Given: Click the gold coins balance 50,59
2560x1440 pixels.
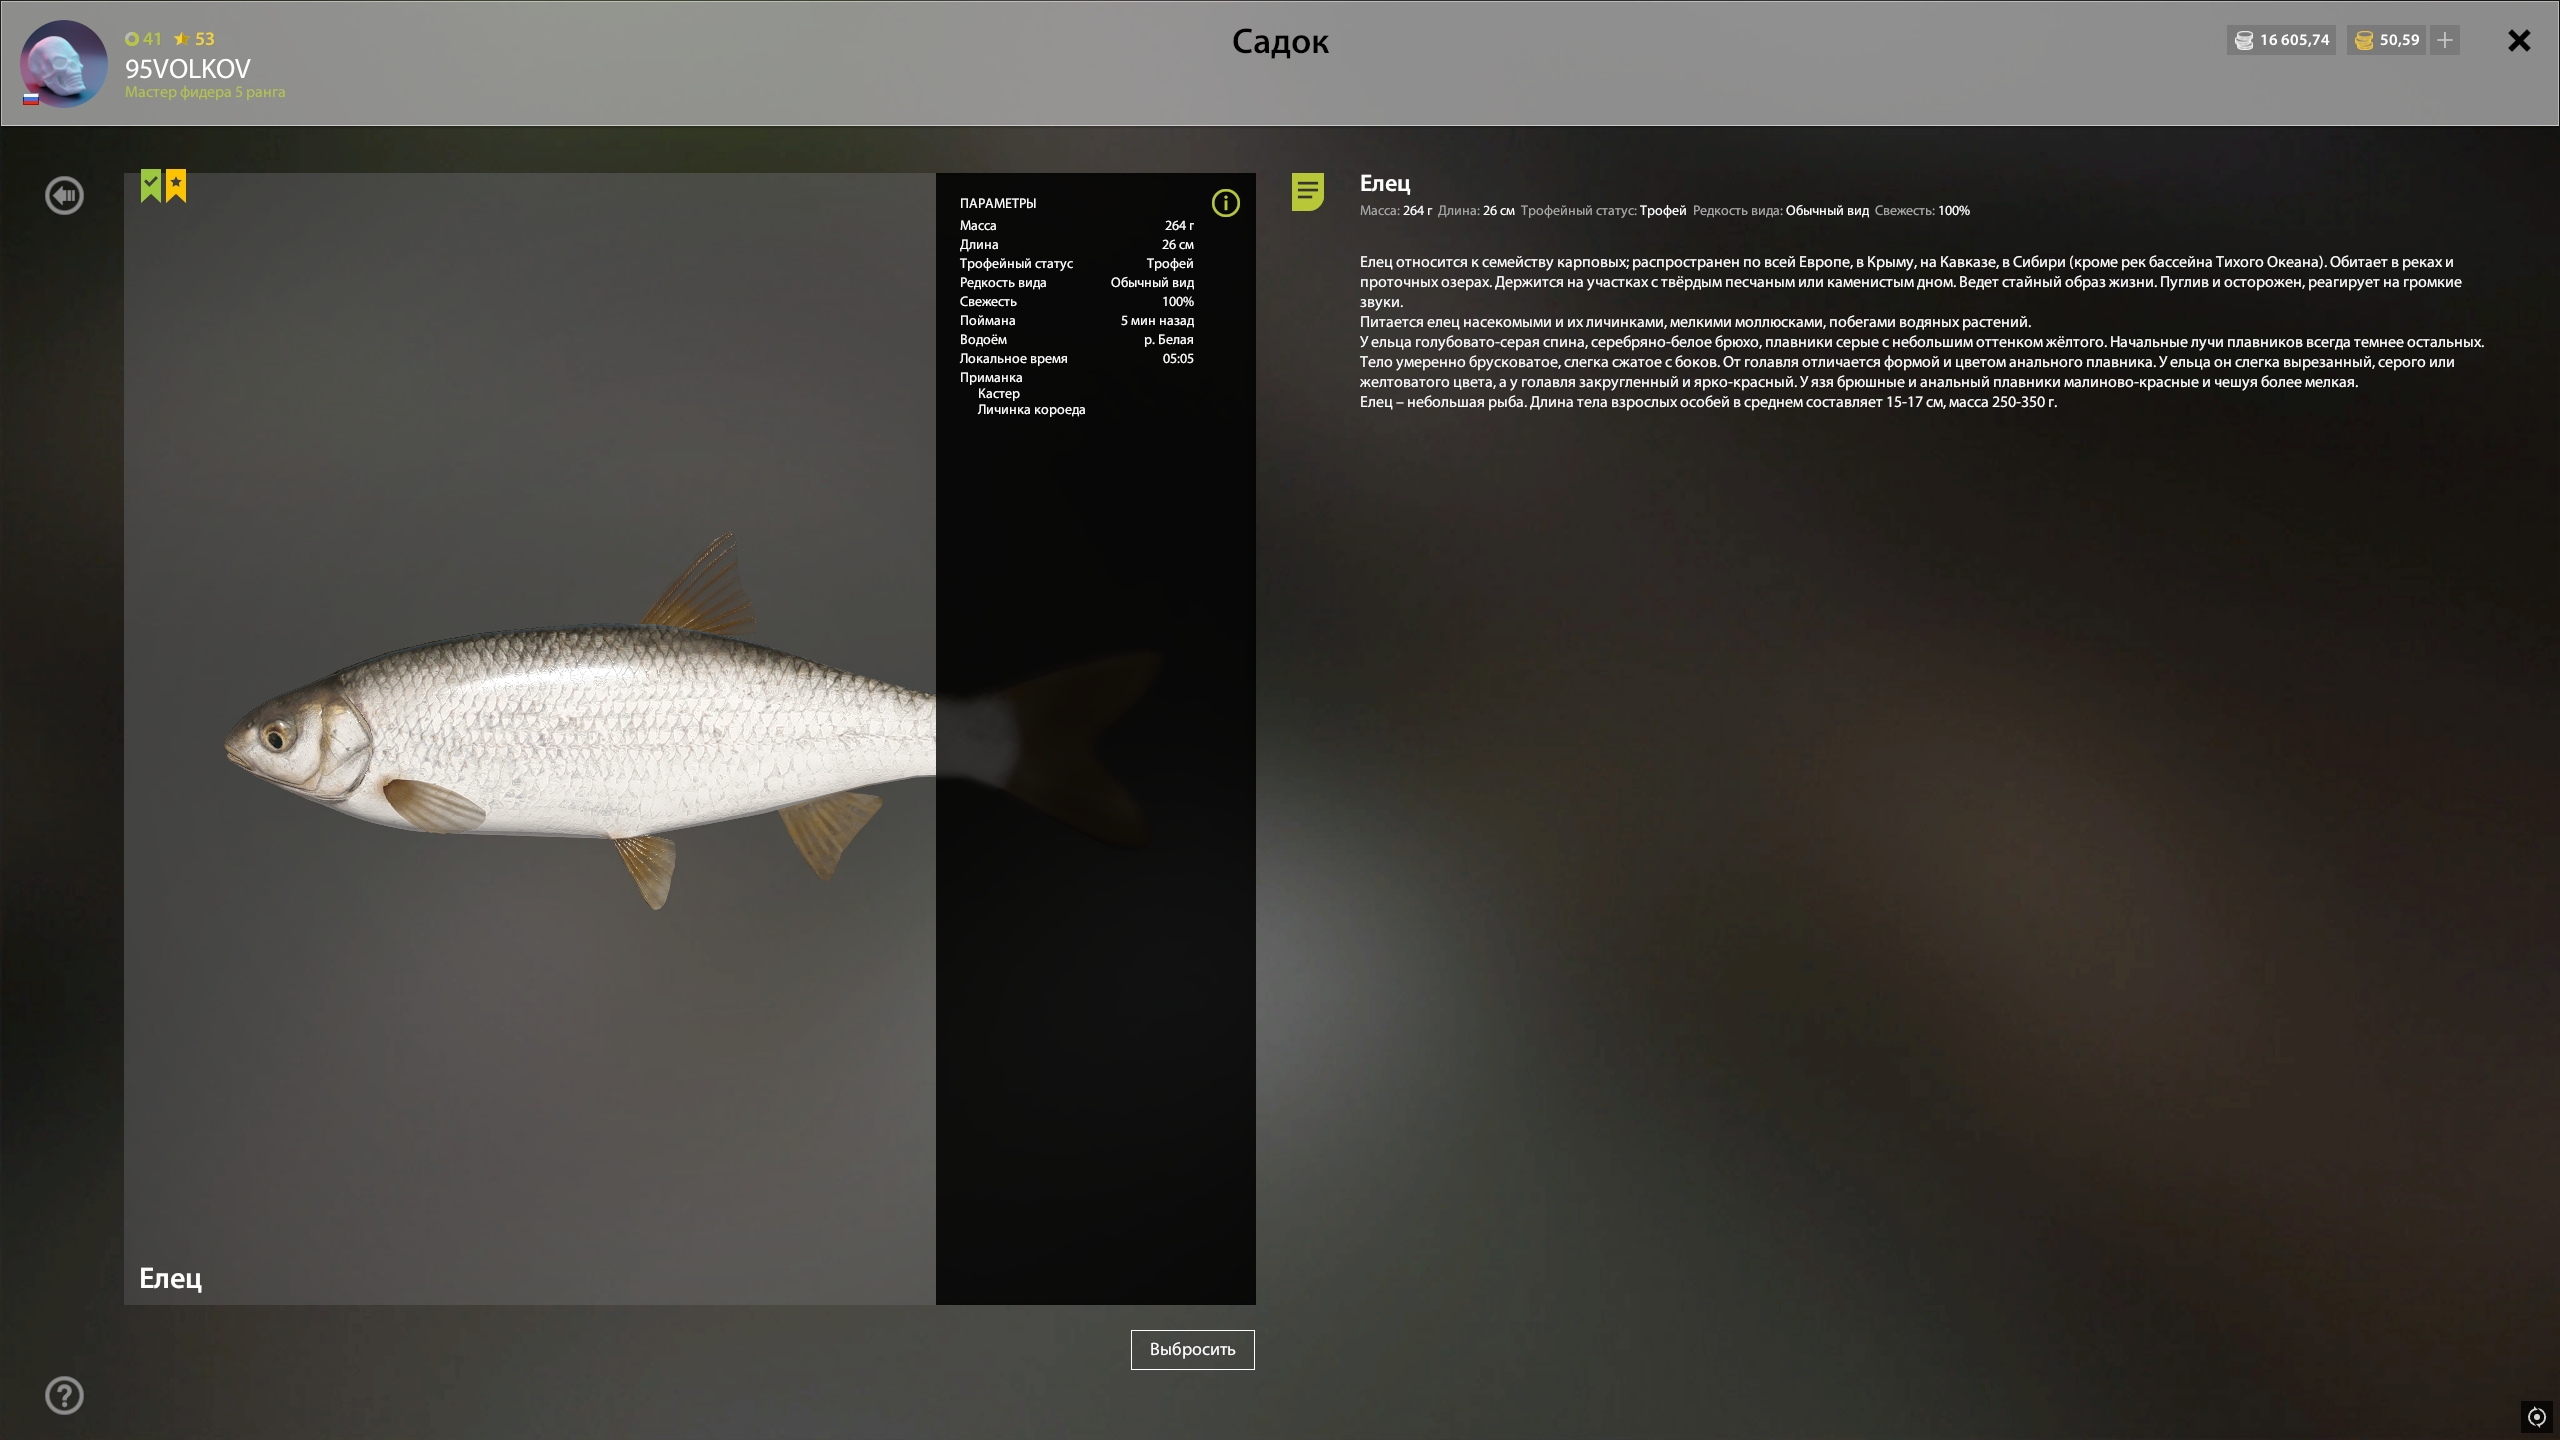Looking at the screenshot, I should coord(2387,40).
